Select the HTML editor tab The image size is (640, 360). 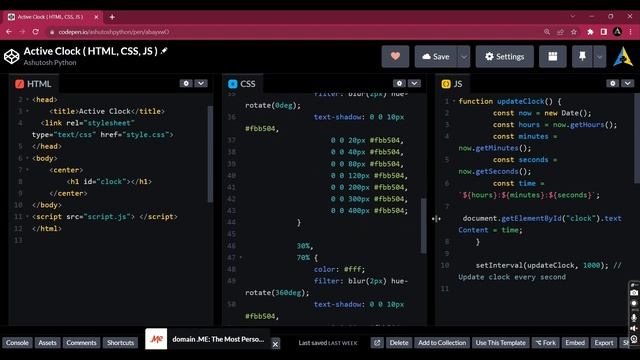tap(33, 84)
